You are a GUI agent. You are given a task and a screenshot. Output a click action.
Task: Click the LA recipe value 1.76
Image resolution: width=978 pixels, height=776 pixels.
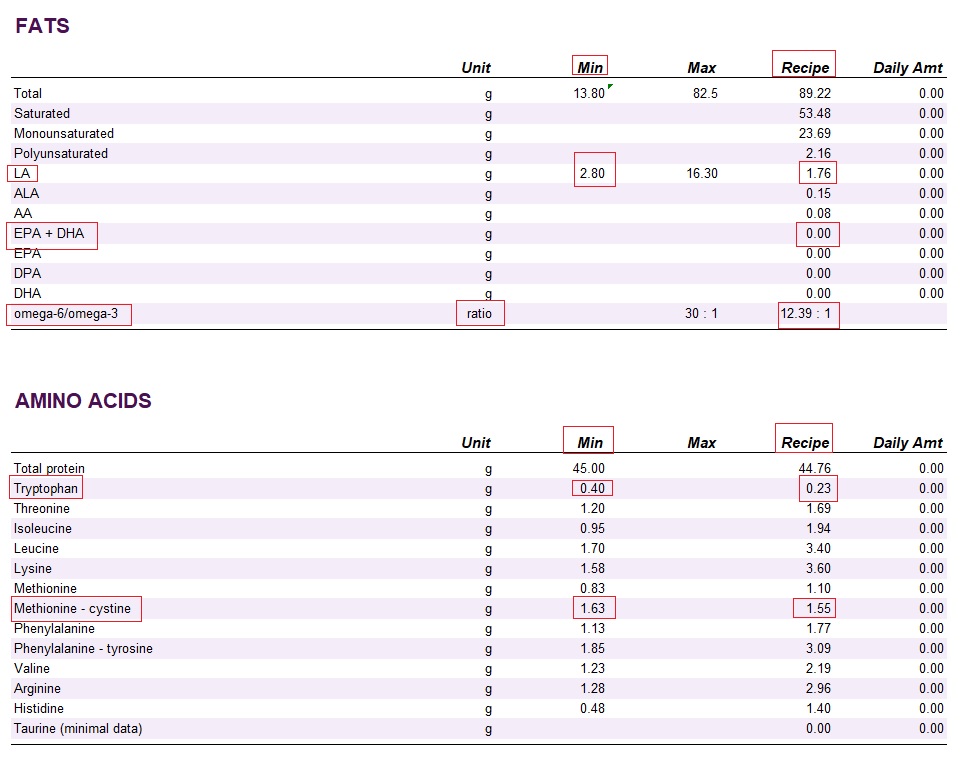tap(817, 173)
